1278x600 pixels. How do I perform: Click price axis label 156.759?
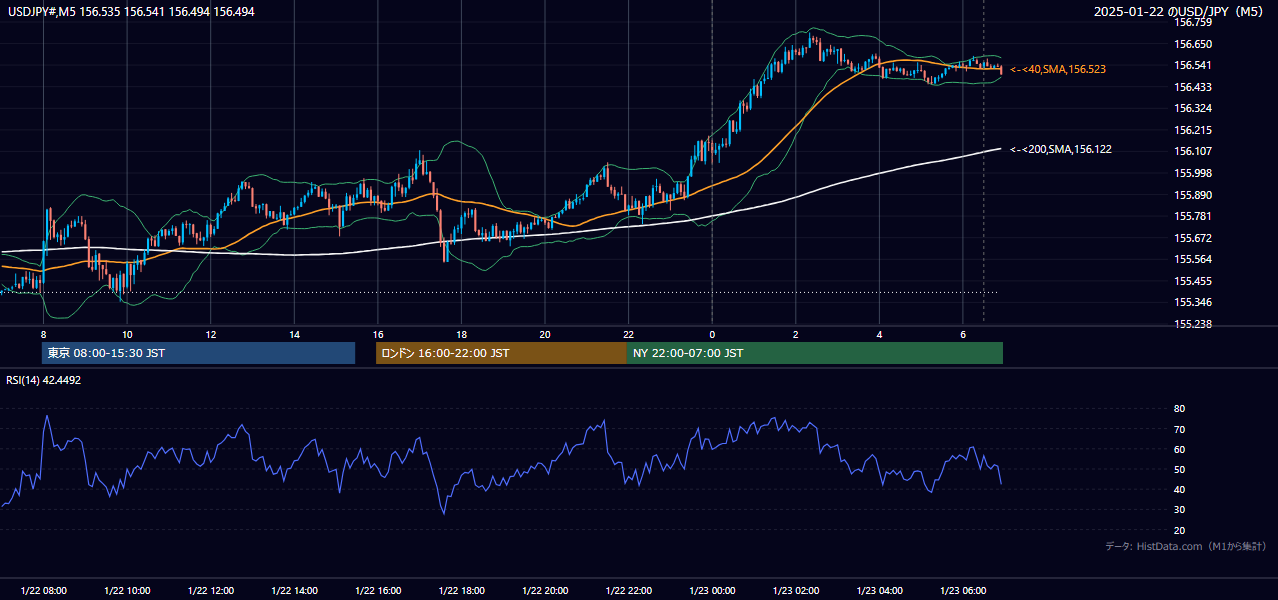point(1192,22)
